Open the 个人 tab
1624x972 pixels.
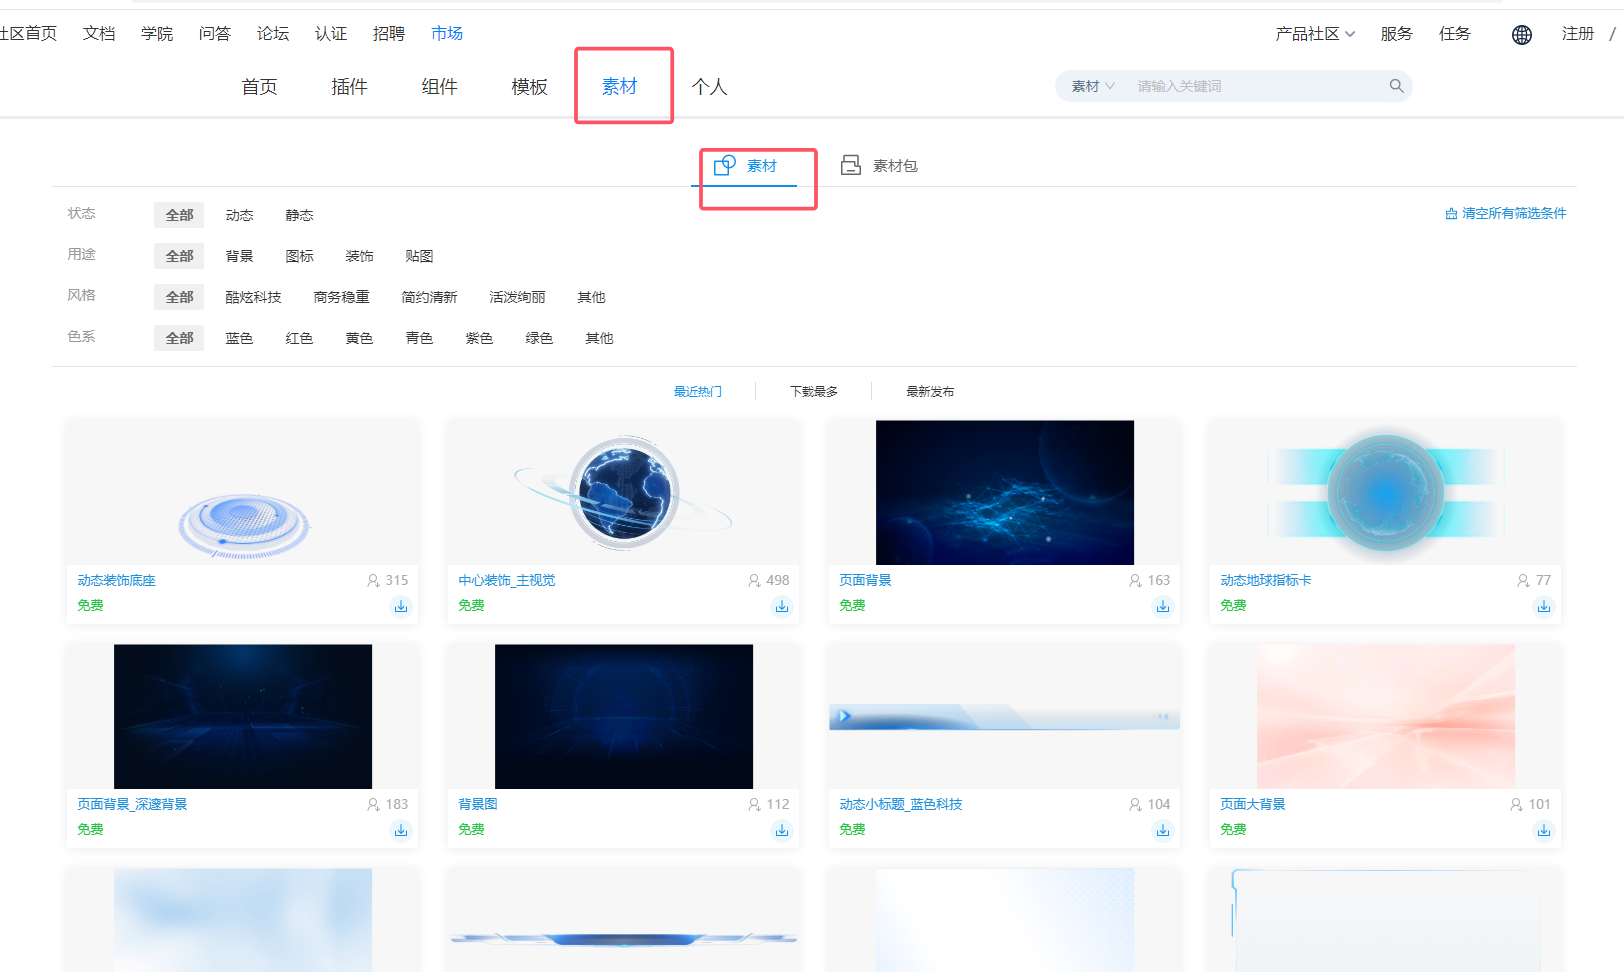709,87
